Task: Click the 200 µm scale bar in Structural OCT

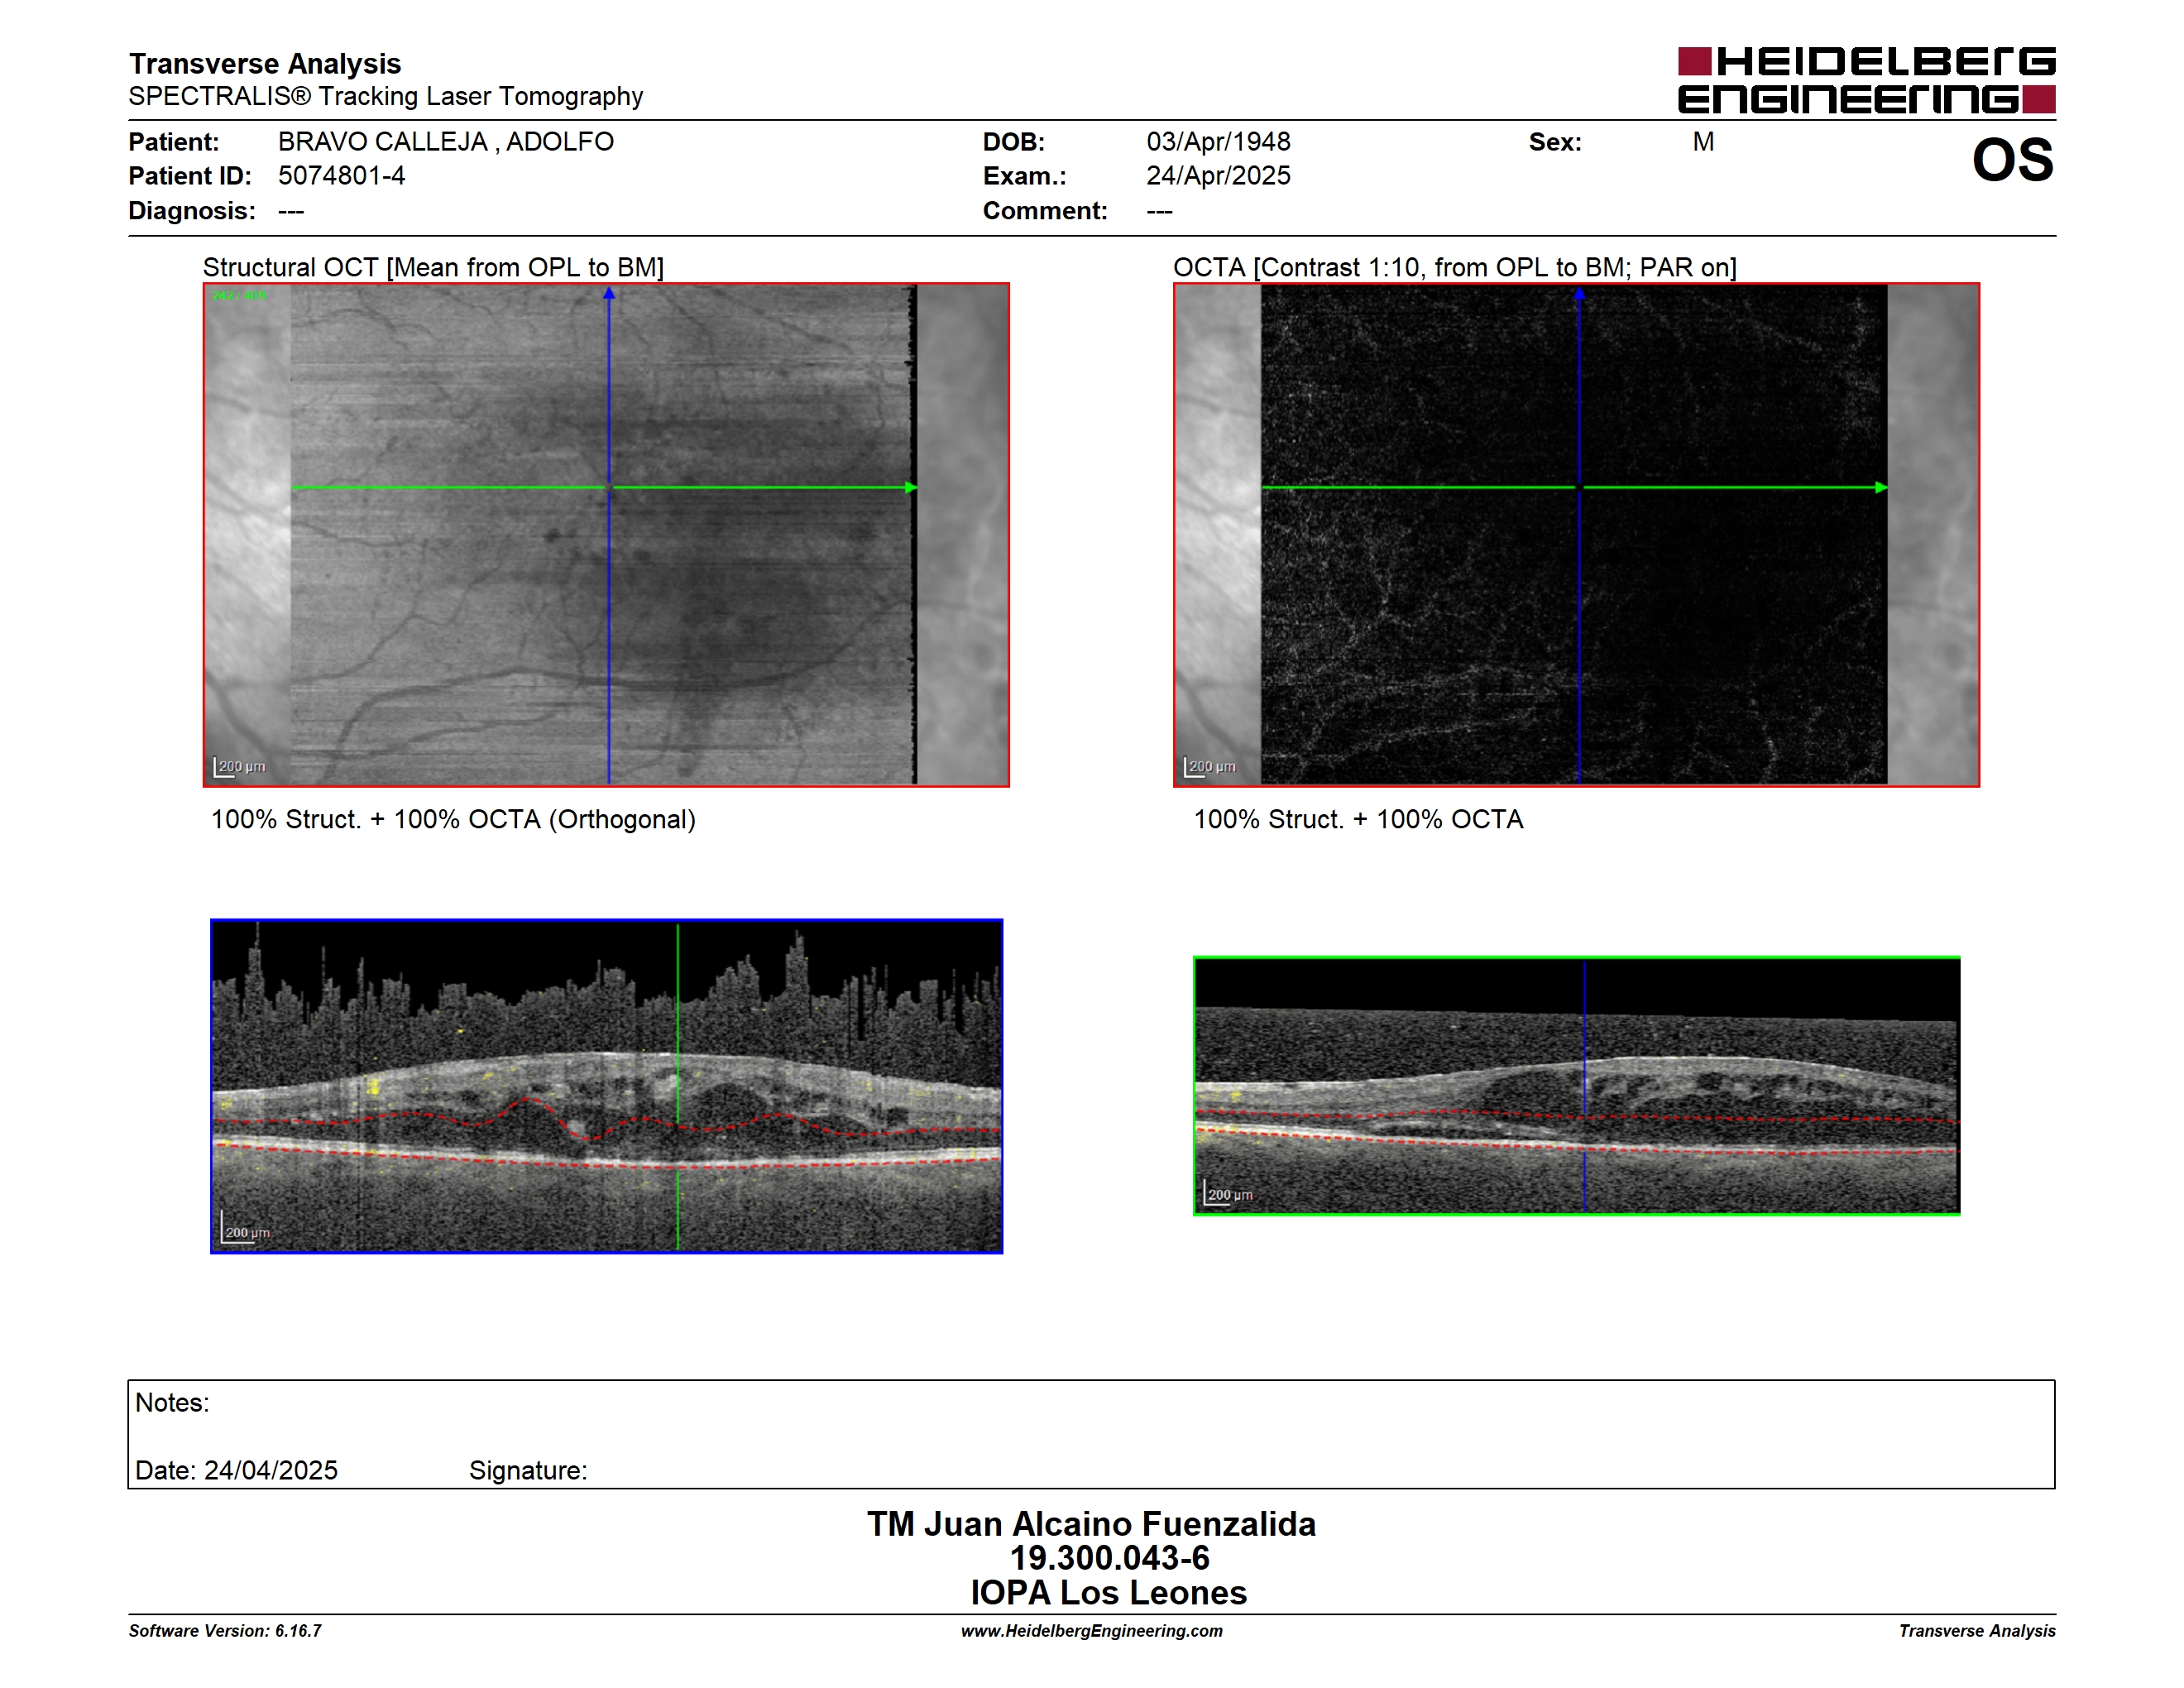Action: 239,767
